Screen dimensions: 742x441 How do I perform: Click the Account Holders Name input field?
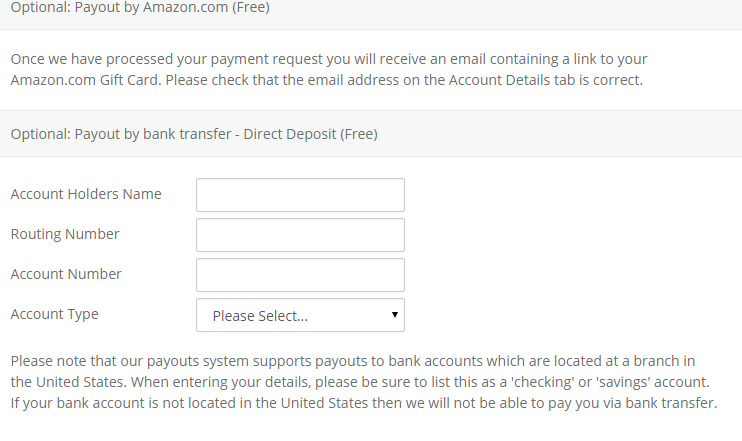click(x=300, y=195)
